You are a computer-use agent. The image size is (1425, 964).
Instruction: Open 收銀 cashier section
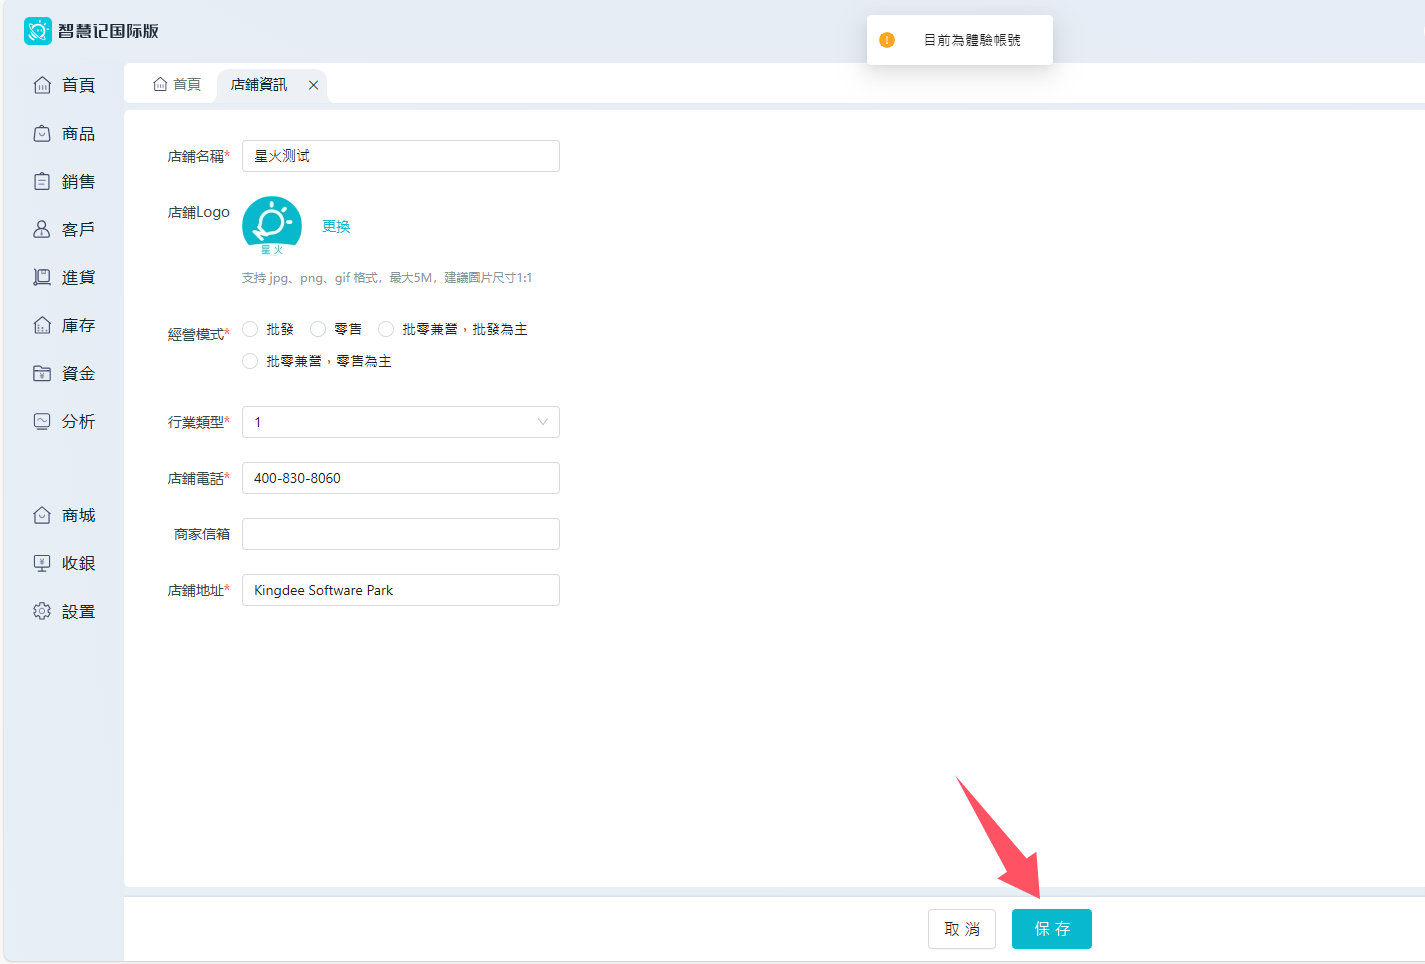(x=65, y=564)
